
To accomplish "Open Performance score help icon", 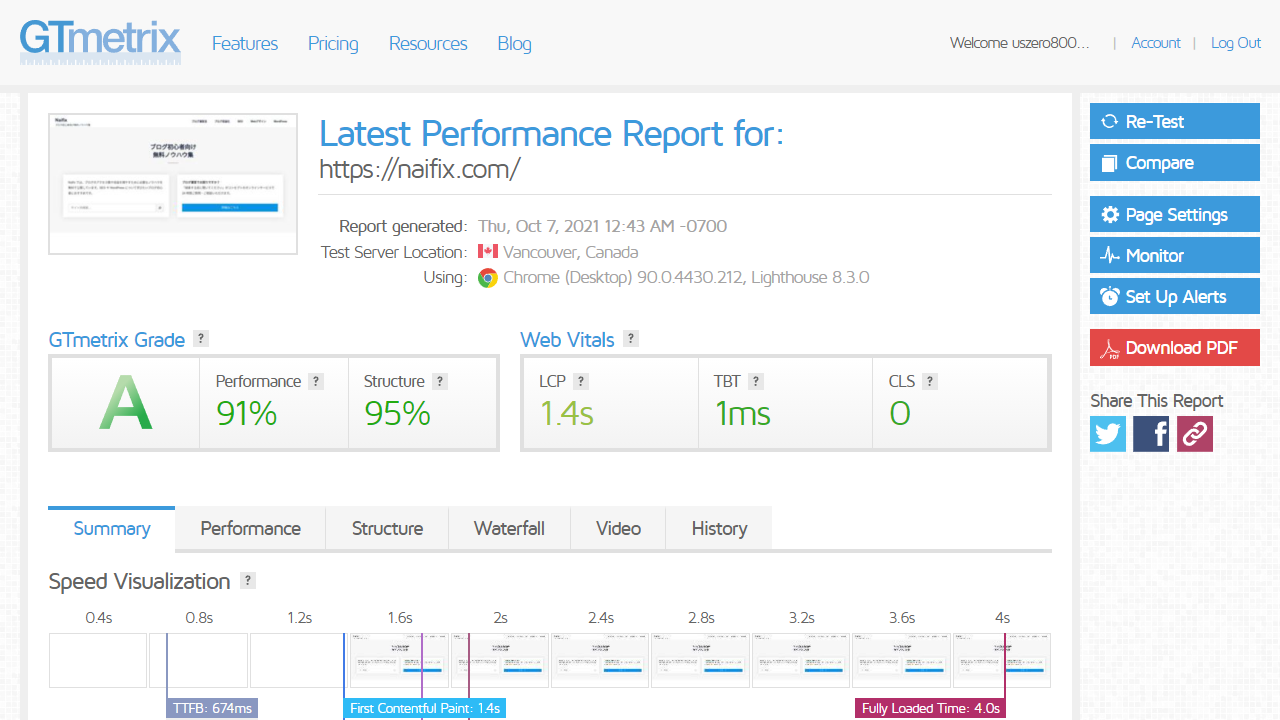I will [316, 381].
